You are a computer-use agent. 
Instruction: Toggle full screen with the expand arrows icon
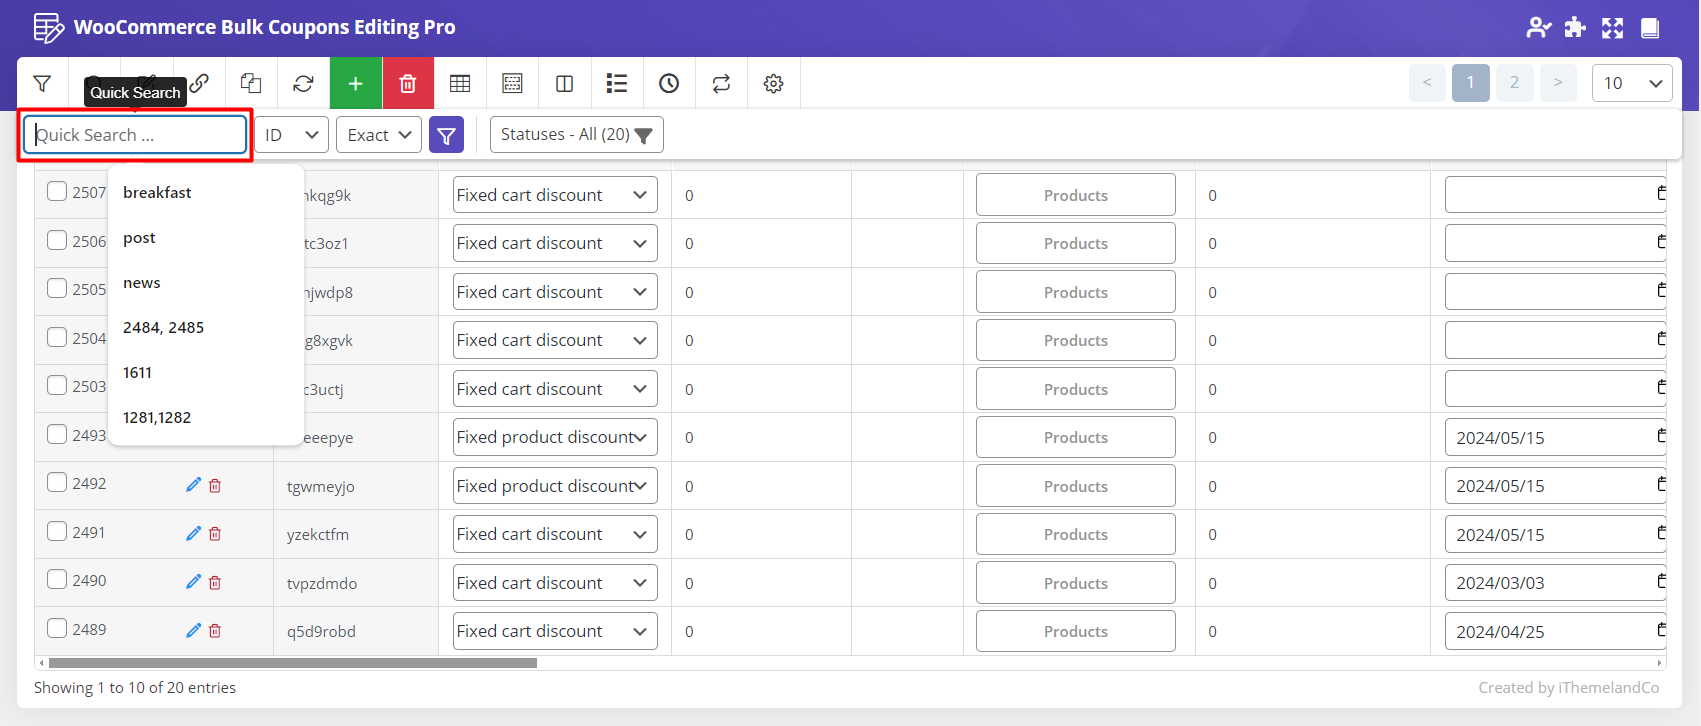coord(1612,28)
